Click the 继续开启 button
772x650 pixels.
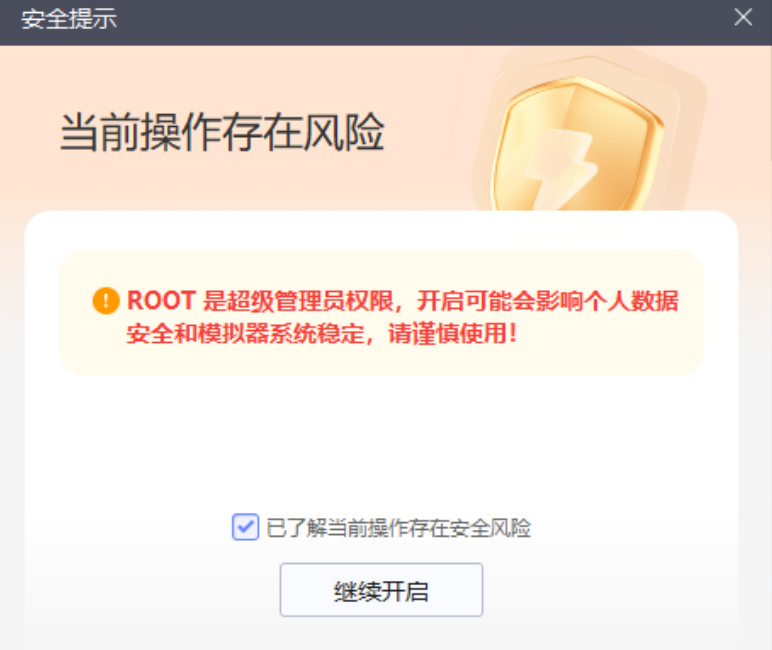381,590
